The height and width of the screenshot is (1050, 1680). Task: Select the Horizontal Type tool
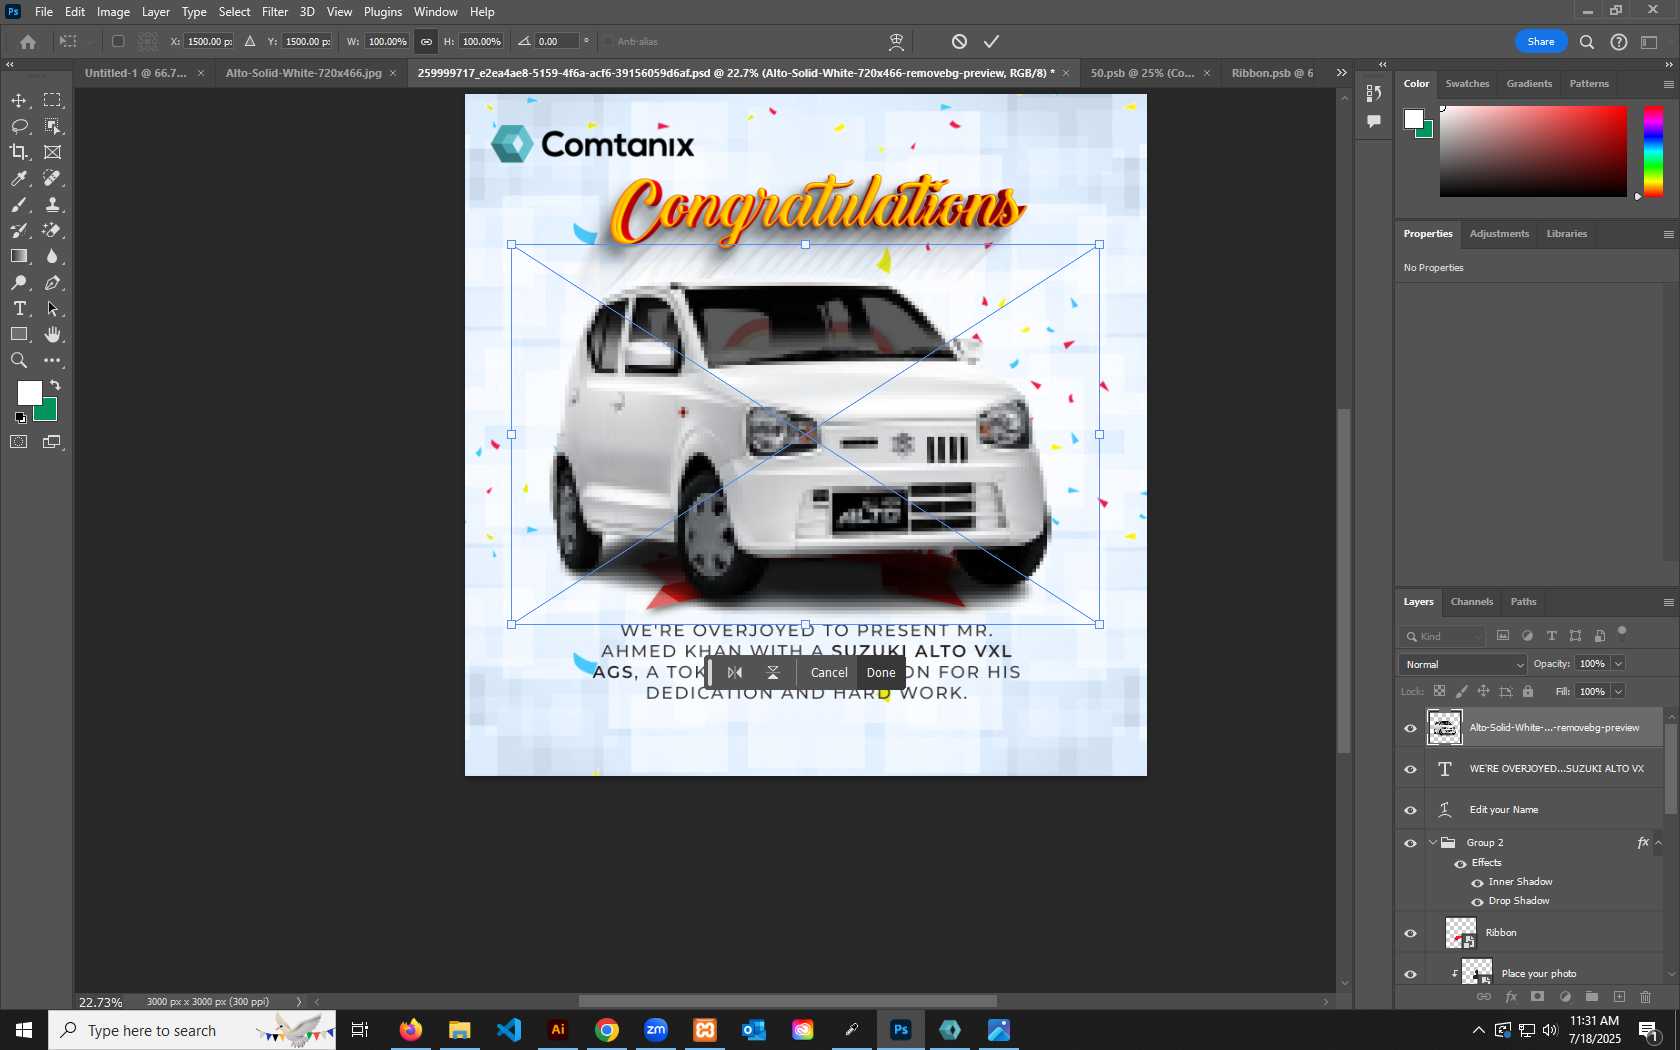point(19,309)
